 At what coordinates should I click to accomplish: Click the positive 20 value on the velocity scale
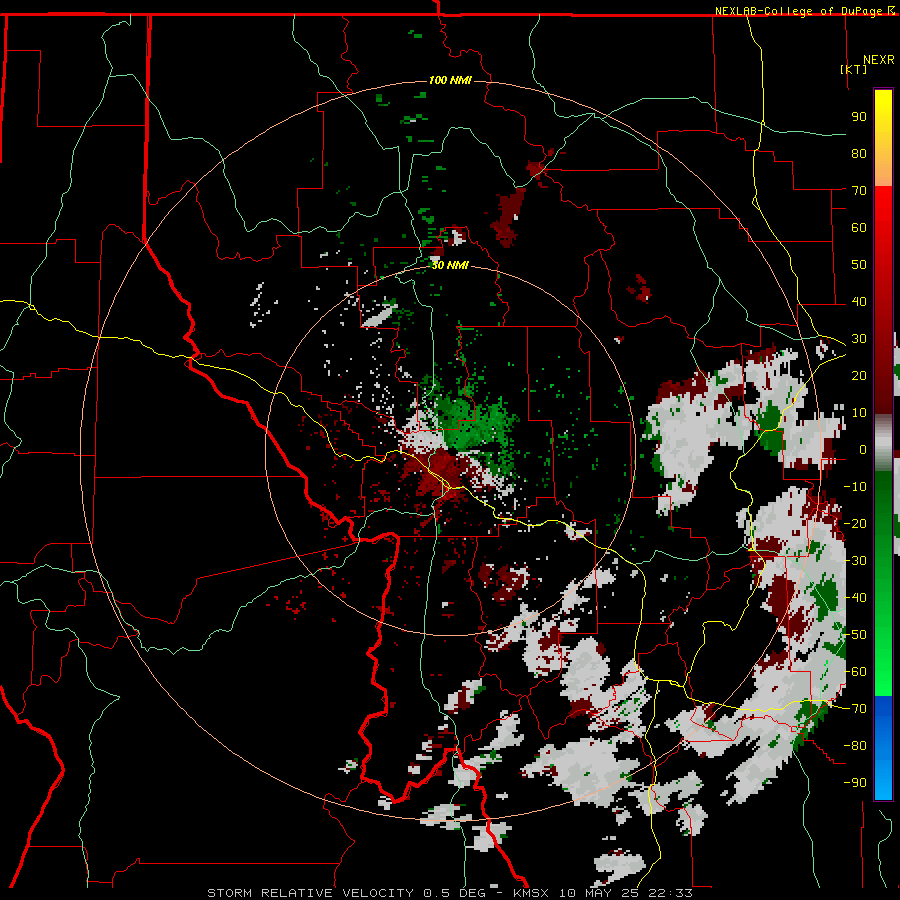[859, 375]
